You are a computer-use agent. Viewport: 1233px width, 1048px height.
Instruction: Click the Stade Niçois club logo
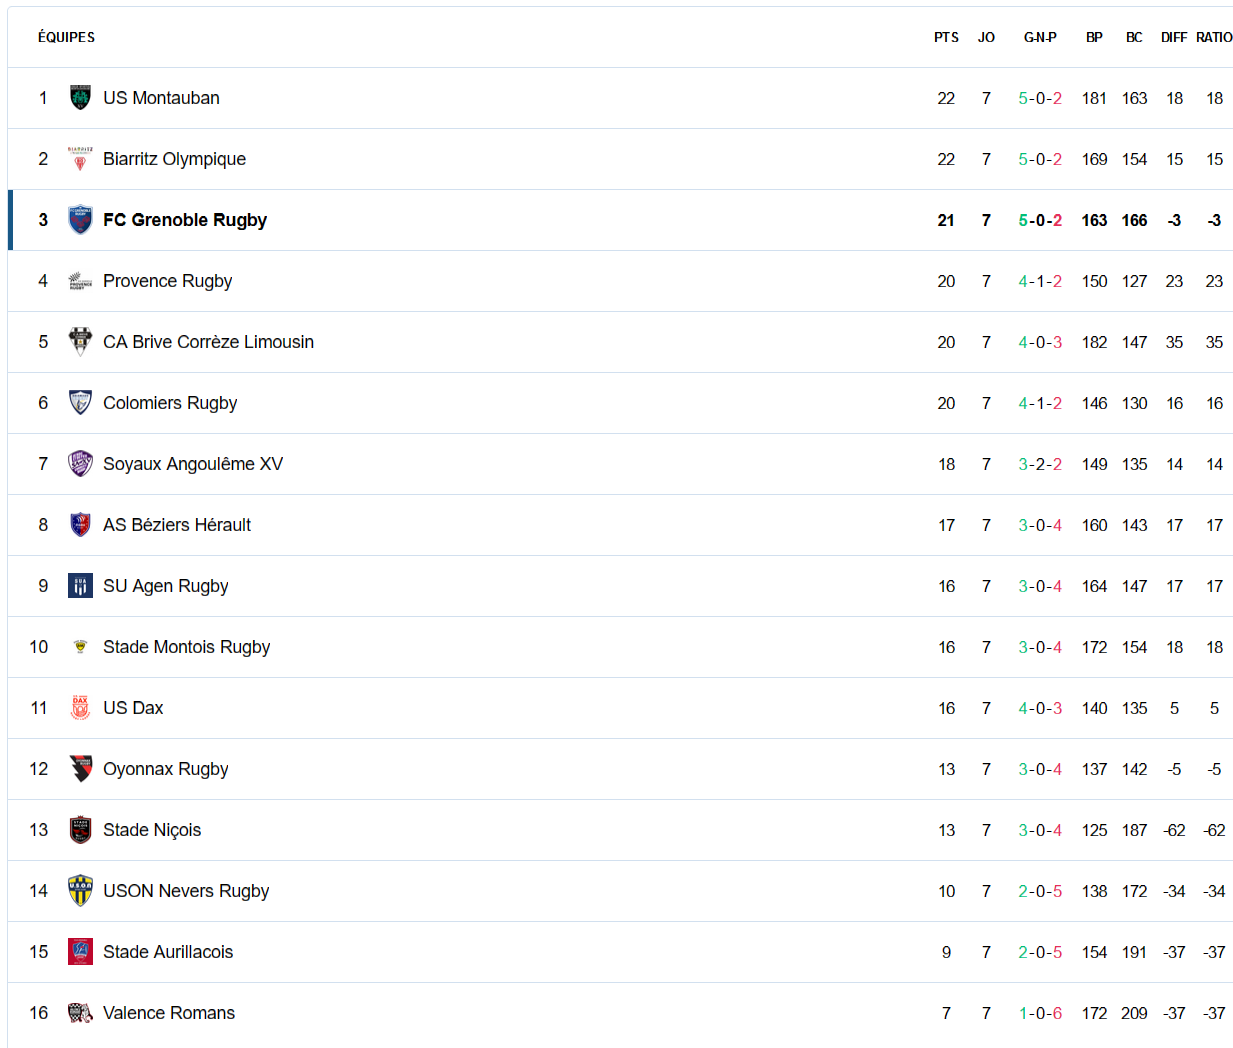[80, 830]
